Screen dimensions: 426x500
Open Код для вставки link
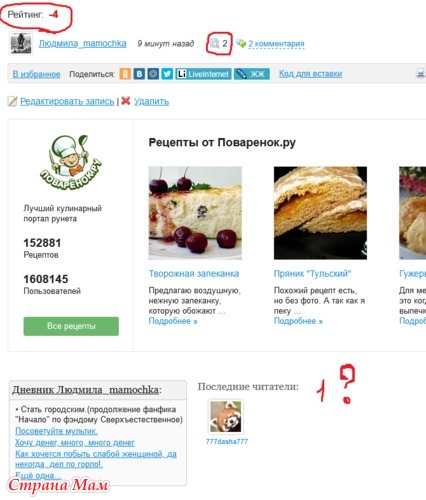pyautogui.click(x=310, y=74)
